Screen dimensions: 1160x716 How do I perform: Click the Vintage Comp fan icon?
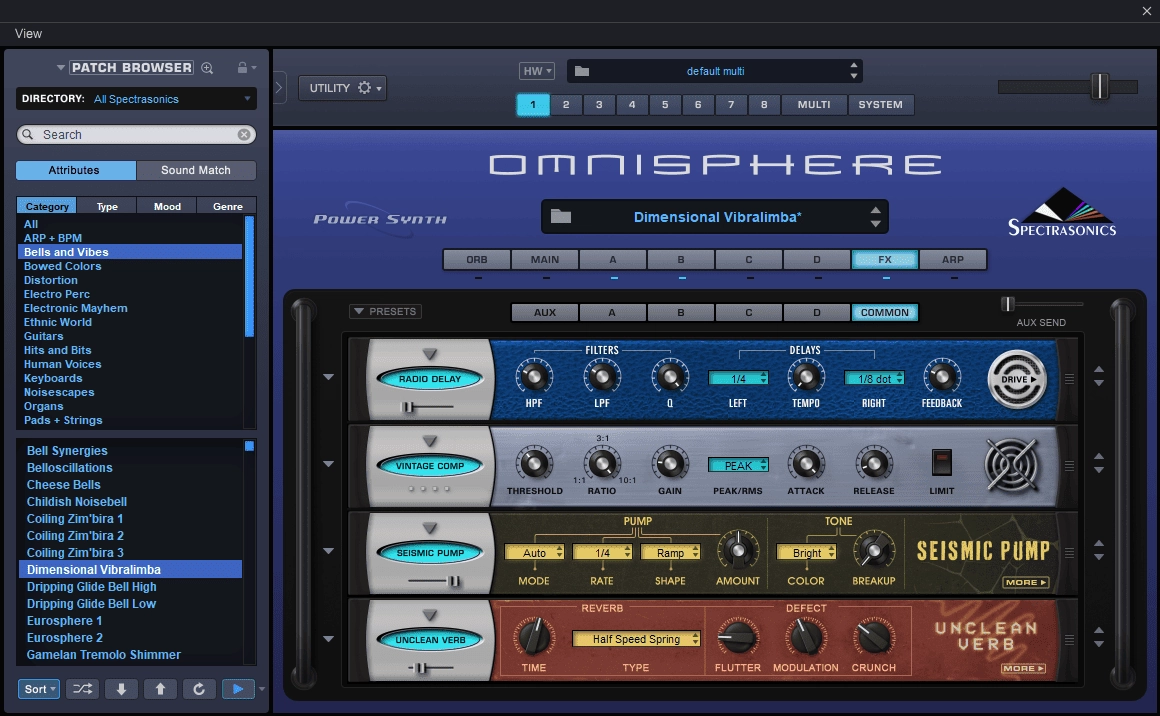[1010, 465]
